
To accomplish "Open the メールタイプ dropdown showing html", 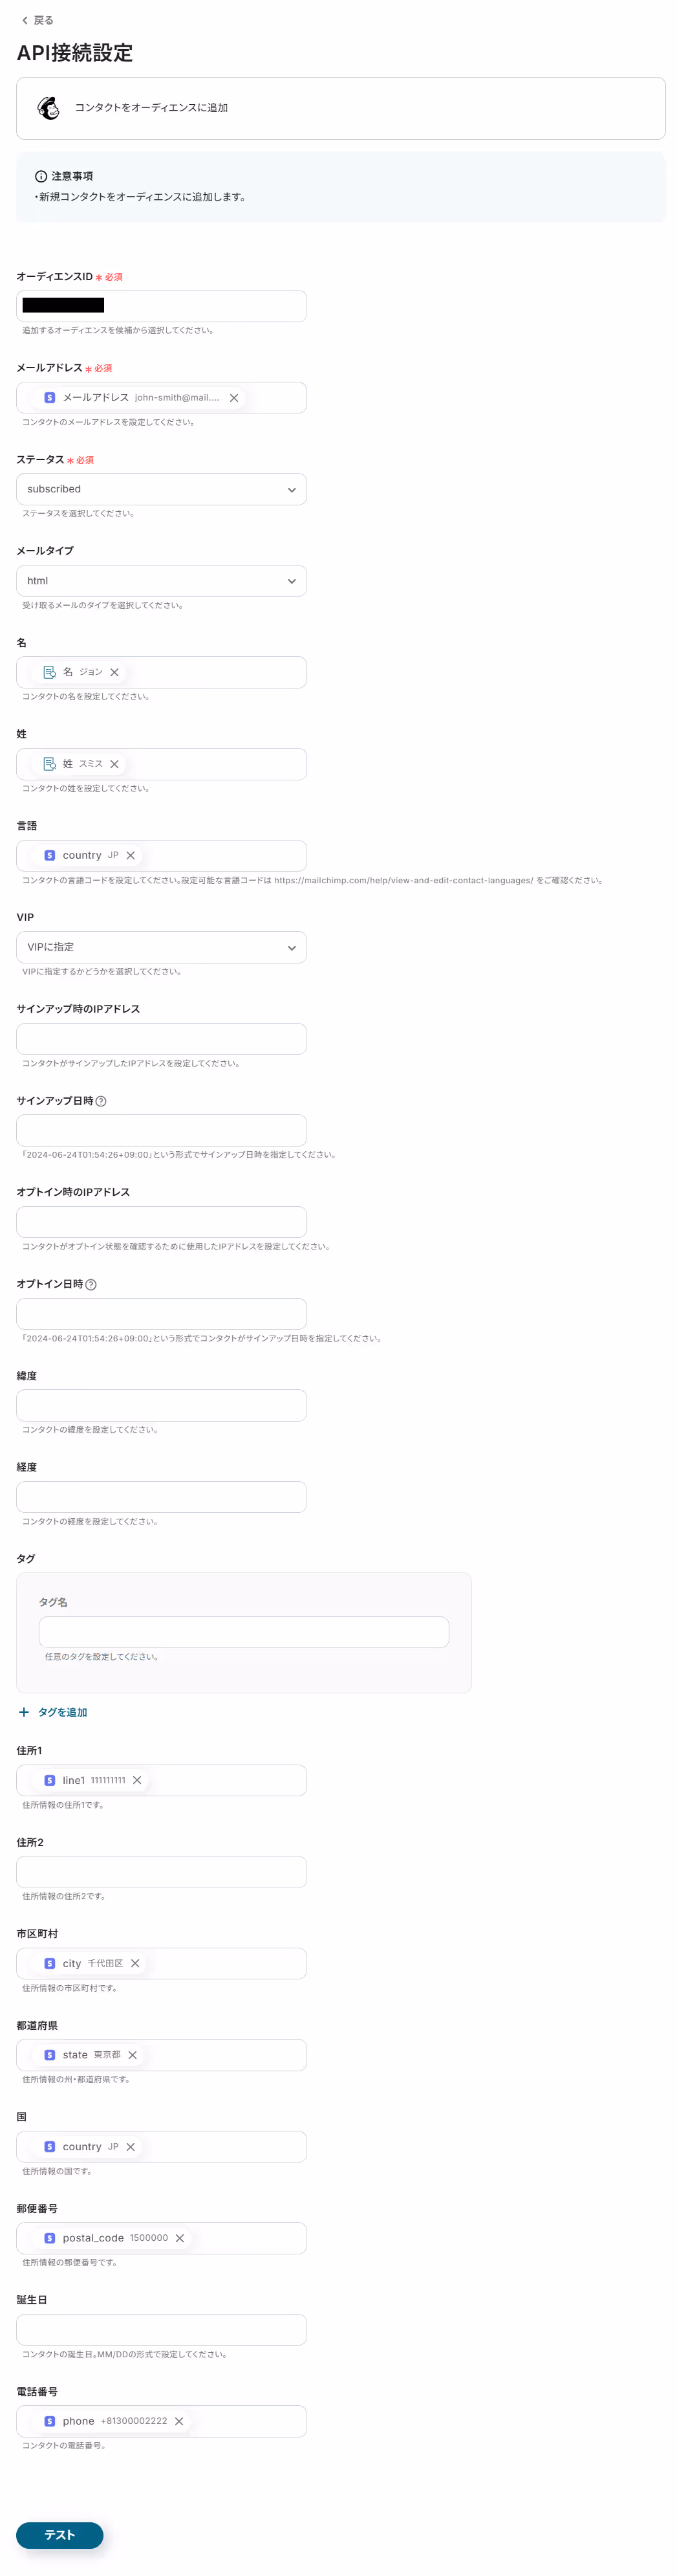I will pos(161,581).
